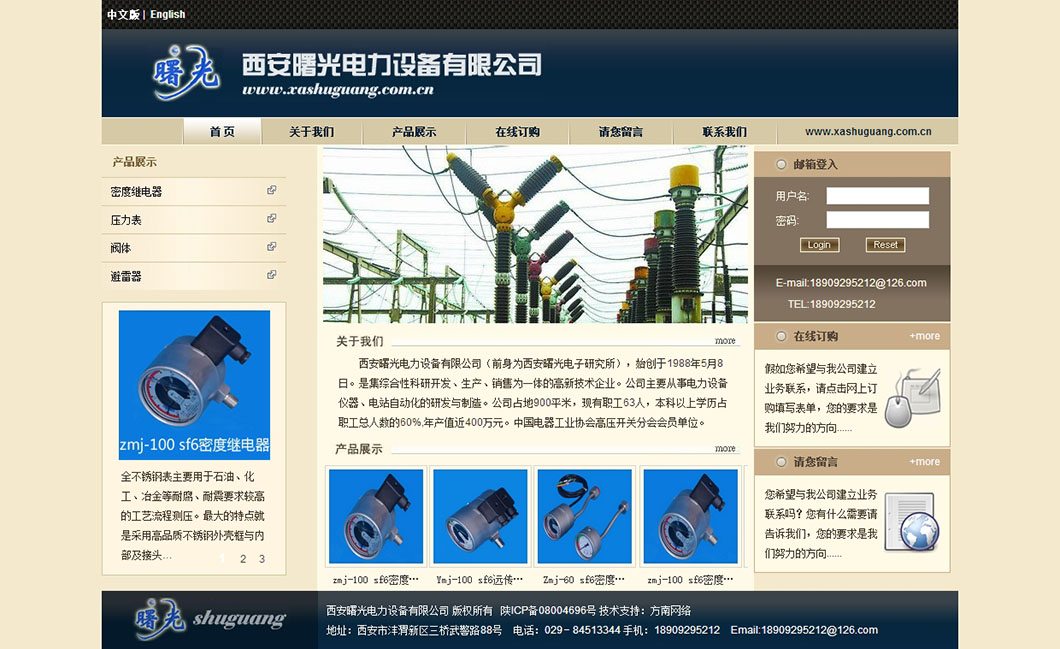Click 方南网络 tech support link in footer
1060x649 pixels.
[x=670, y=610]
